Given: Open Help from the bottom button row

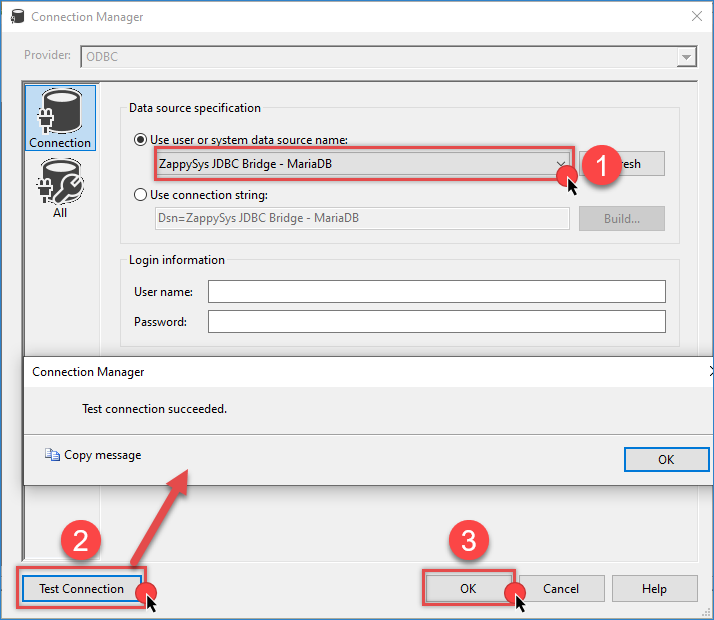Looking at the screenshot, I should pyautogui.click(x=654, y=588).
